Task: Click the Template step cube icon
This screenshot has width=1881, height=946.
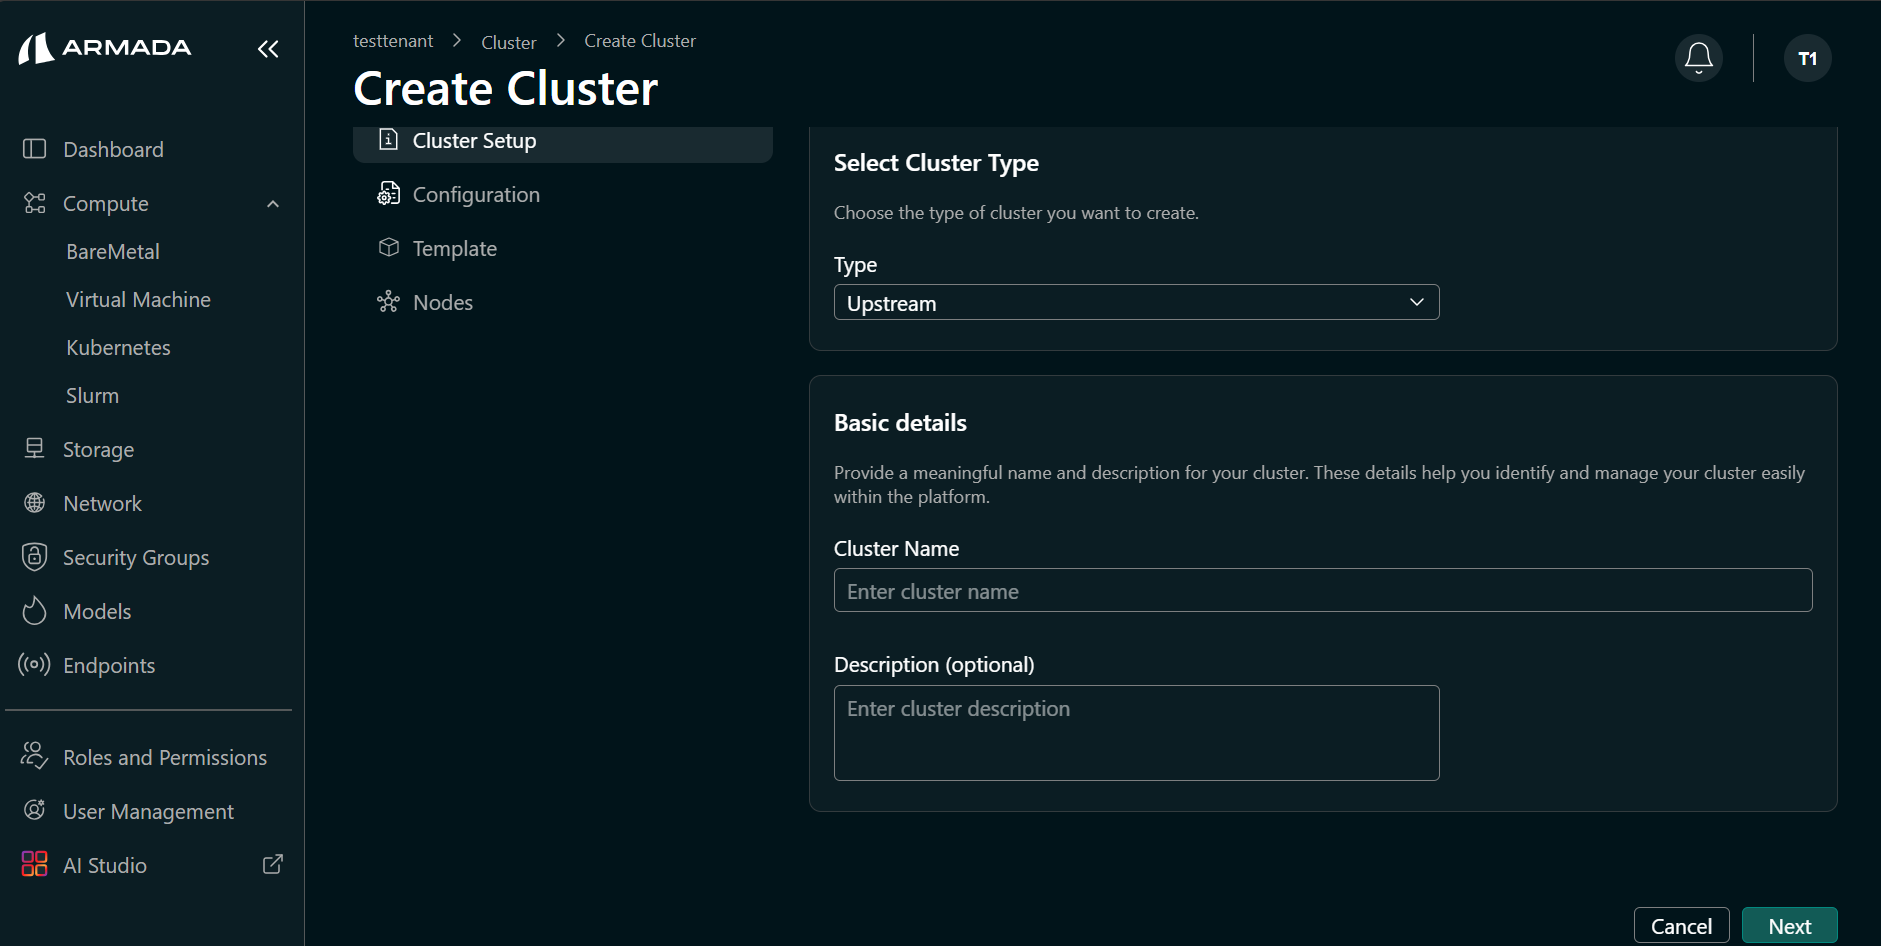Action: coord(389,247)
